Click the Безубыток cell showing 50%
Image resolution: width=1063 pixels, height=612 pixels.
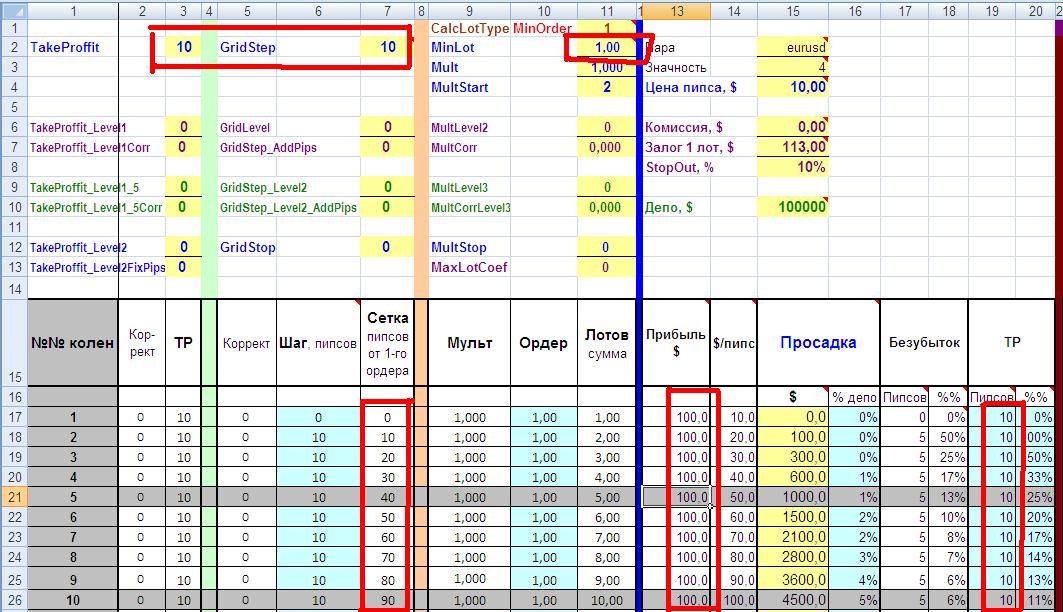point(948,437)
